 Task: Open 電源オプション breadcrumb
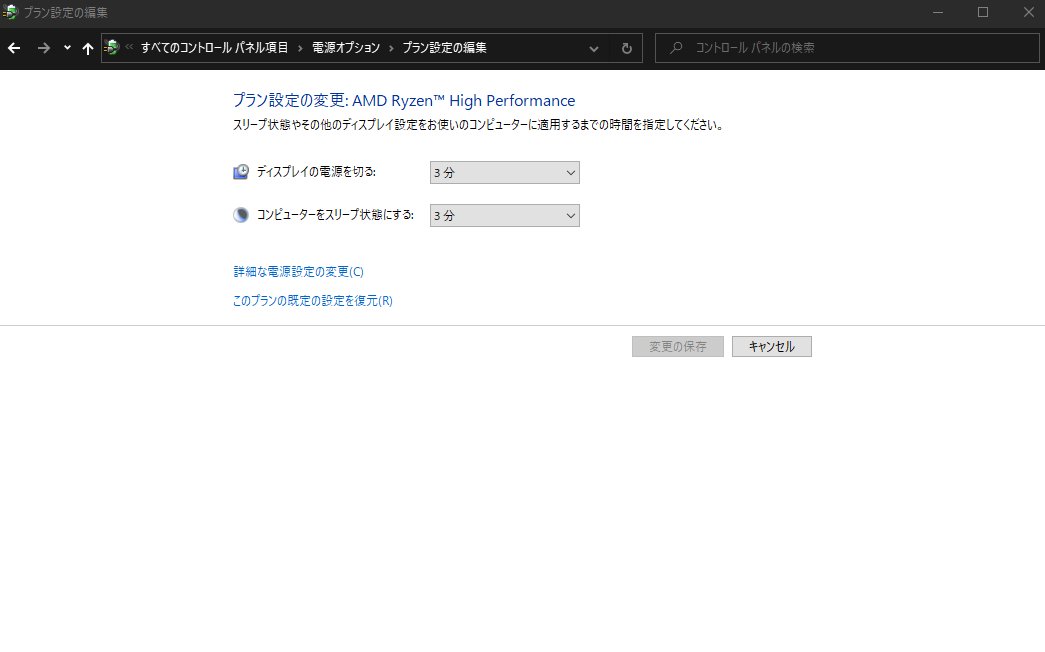click(x=346, y=48)
